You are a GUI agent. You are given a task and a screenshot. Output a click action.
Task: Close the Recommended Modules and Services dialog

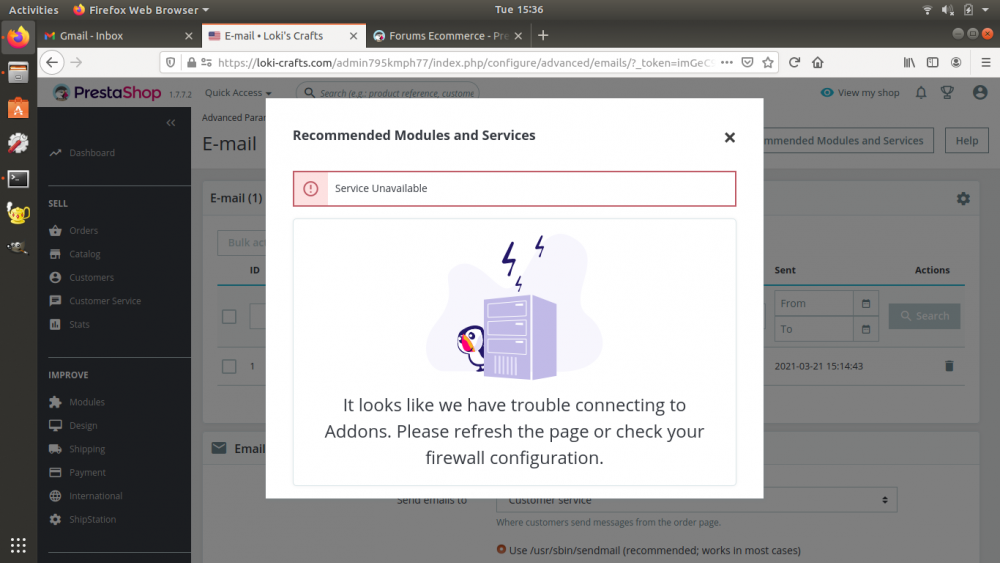click(x=730, y=137)
